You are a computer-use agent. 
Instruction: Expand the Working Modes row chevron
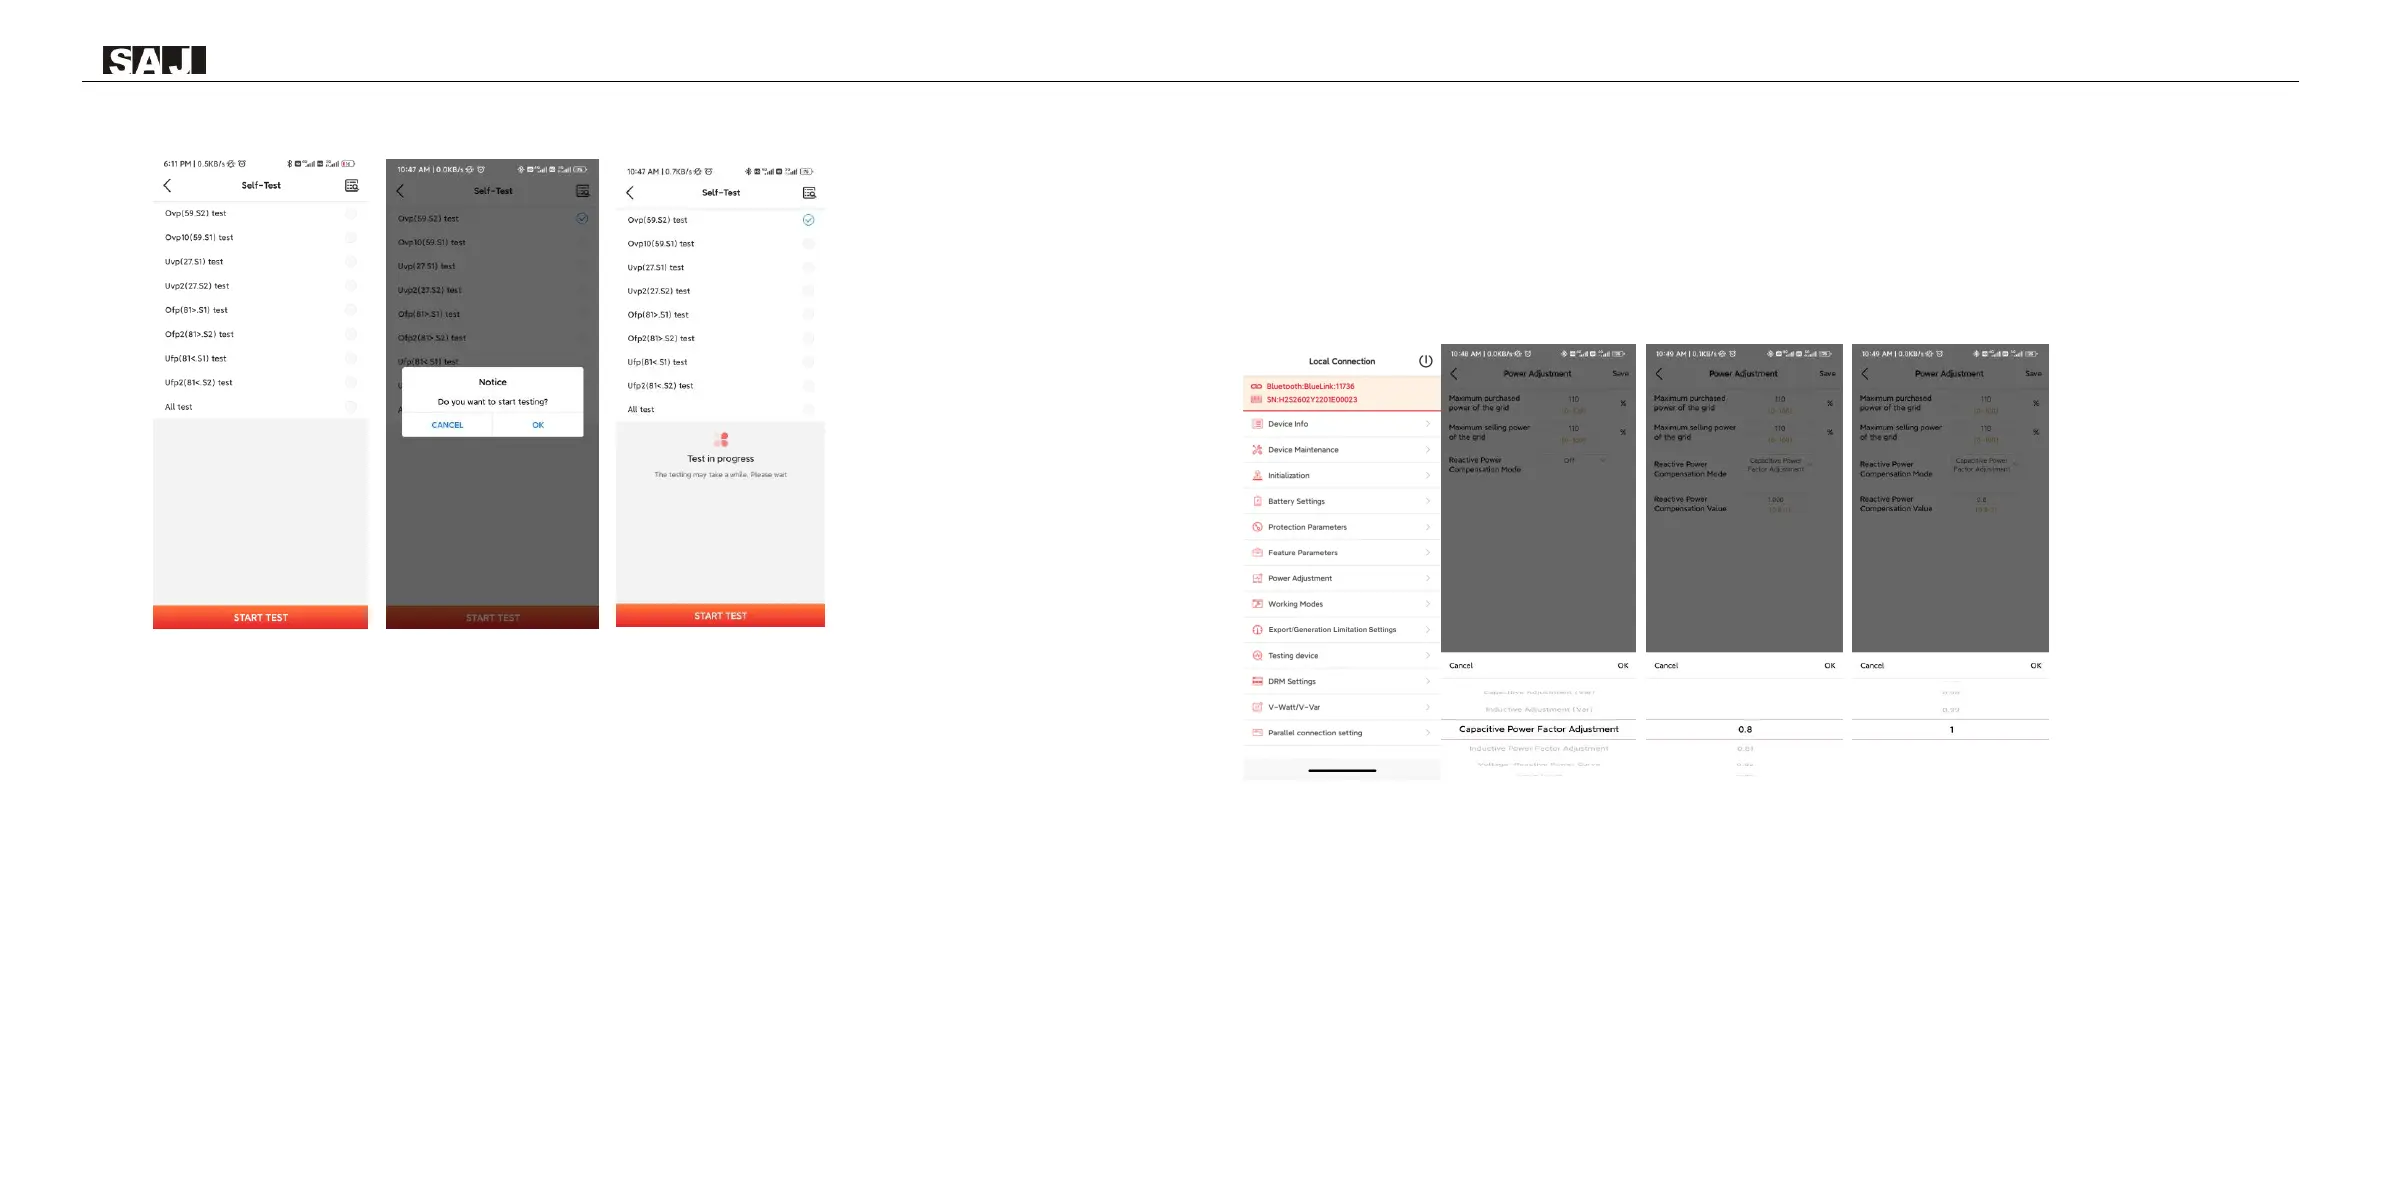pyautogui.click(x=1428, y=604)
